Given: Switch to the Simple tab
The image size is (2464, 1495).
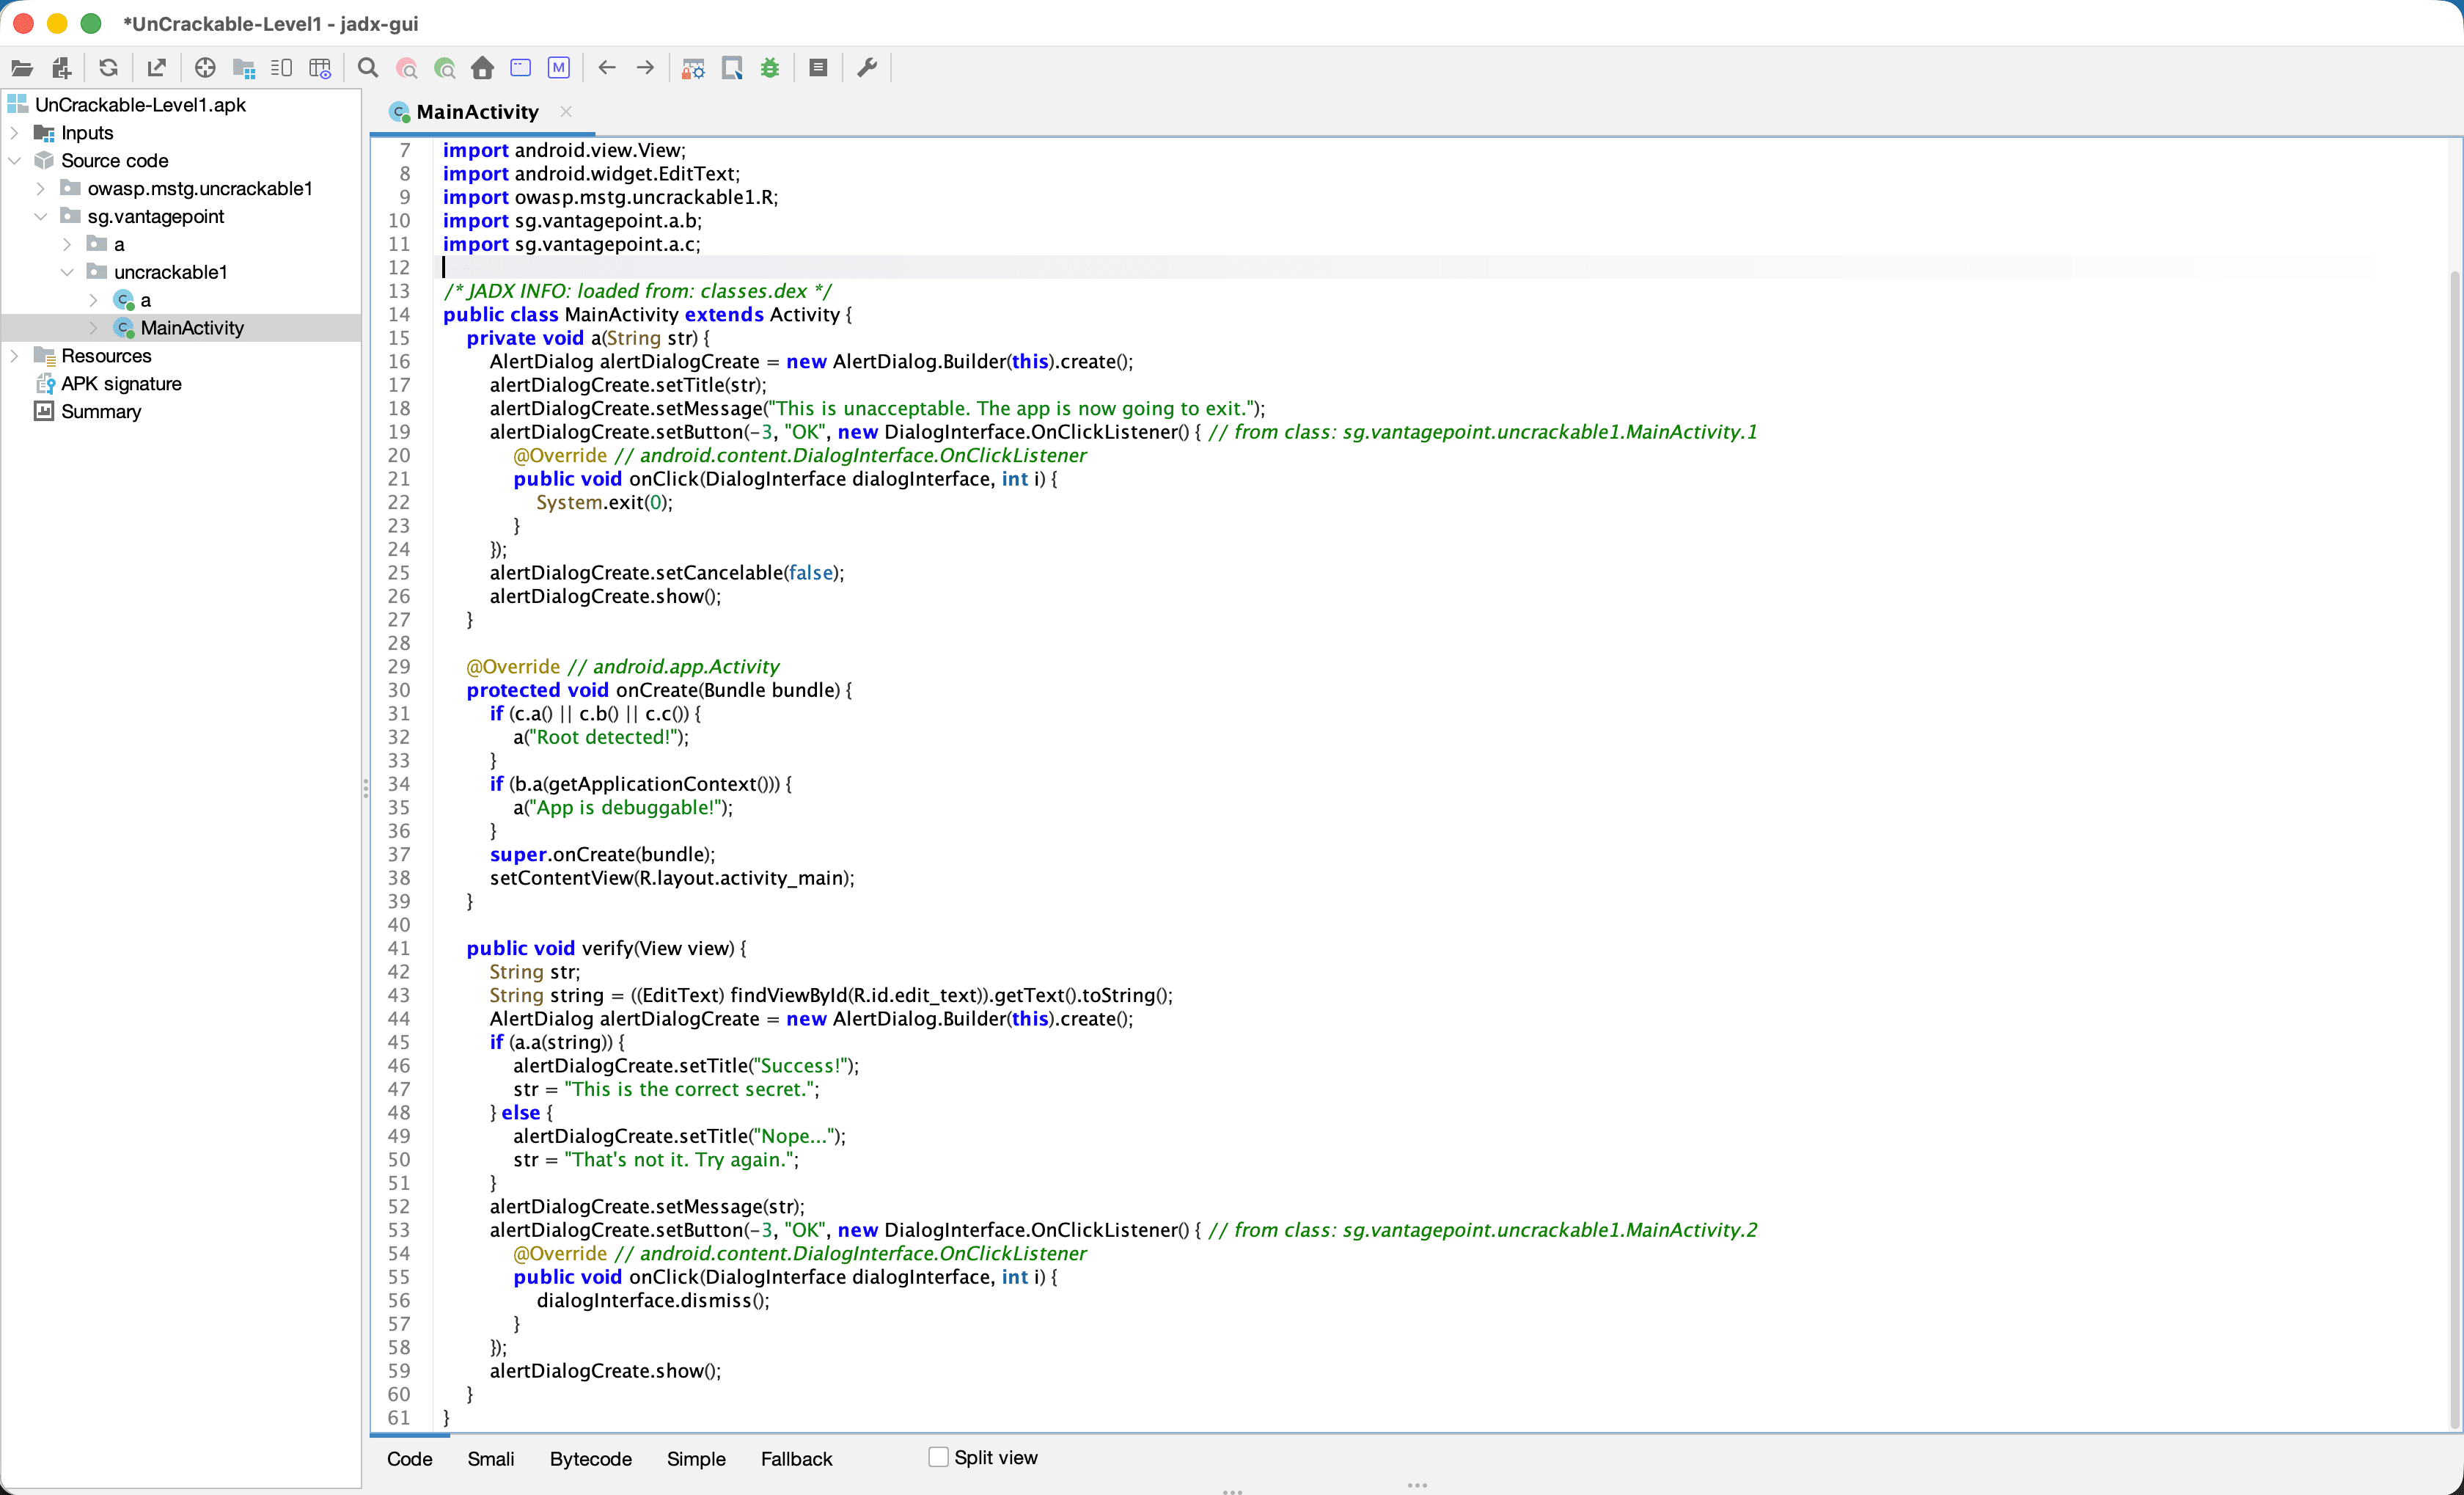Looking at the screenshot, I should click(x=696, y=1459).
